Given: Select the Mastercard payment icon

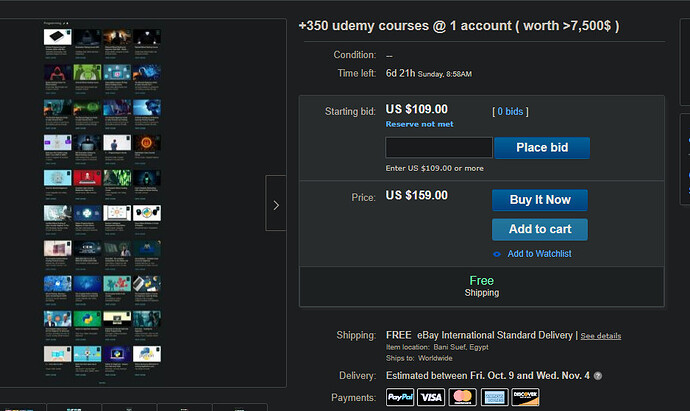Looking at the screenshot, I should tap(462, 397).
